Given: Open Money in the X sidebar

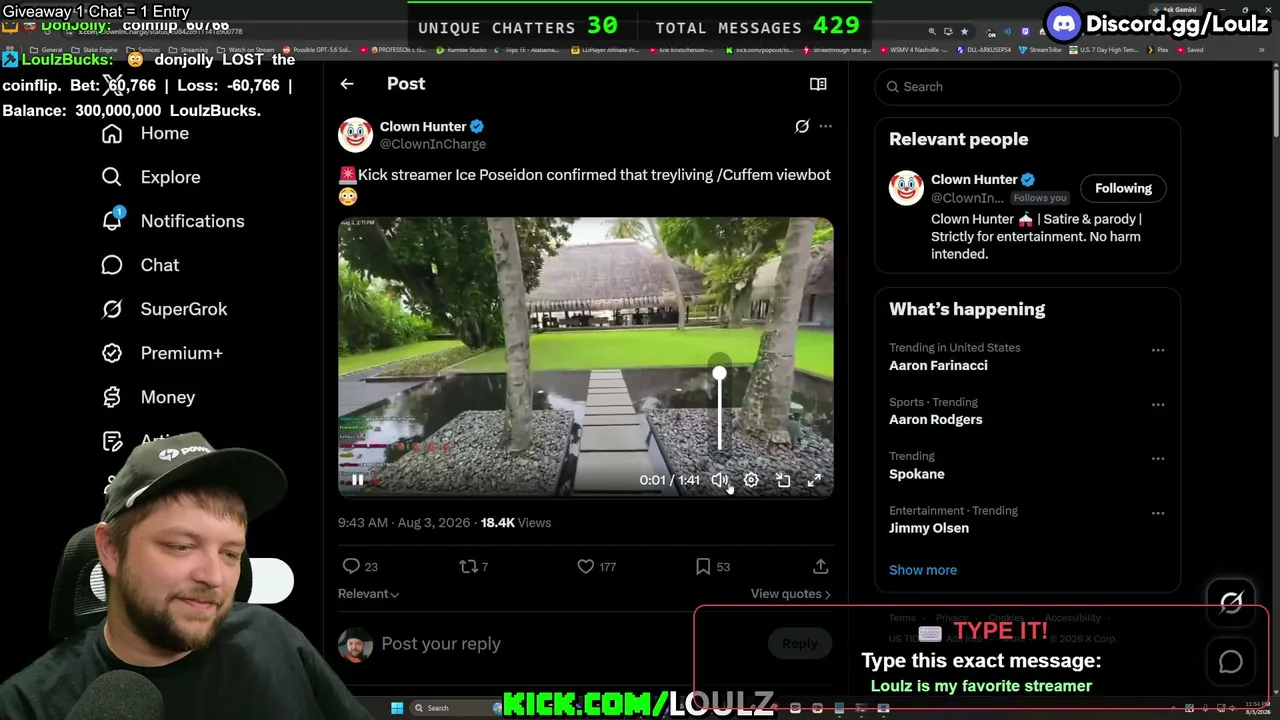Looking at the screenshot, I should point(149,397).
